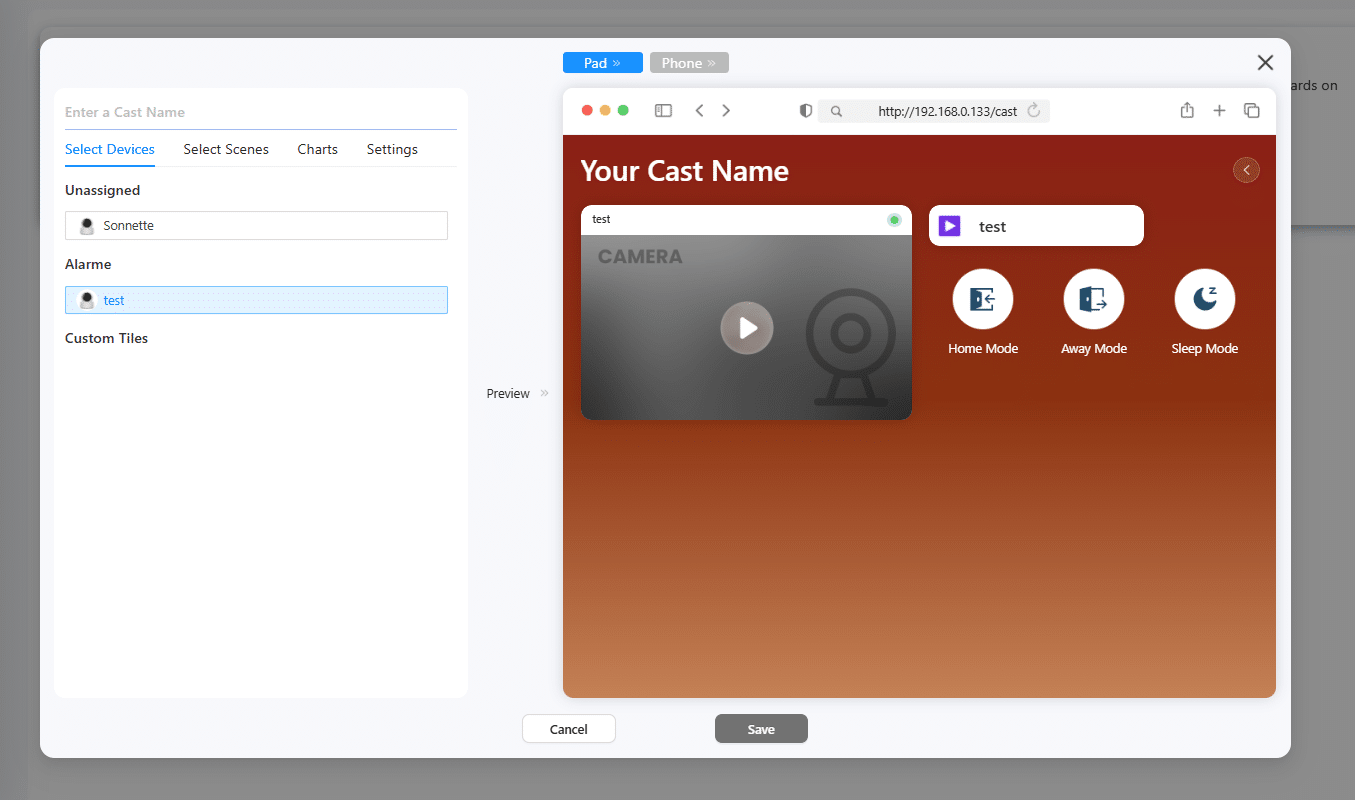Screen dimensions: 1355x800
Task: Select the Sleep Mode moon icon
Action: coord(1204,299)
